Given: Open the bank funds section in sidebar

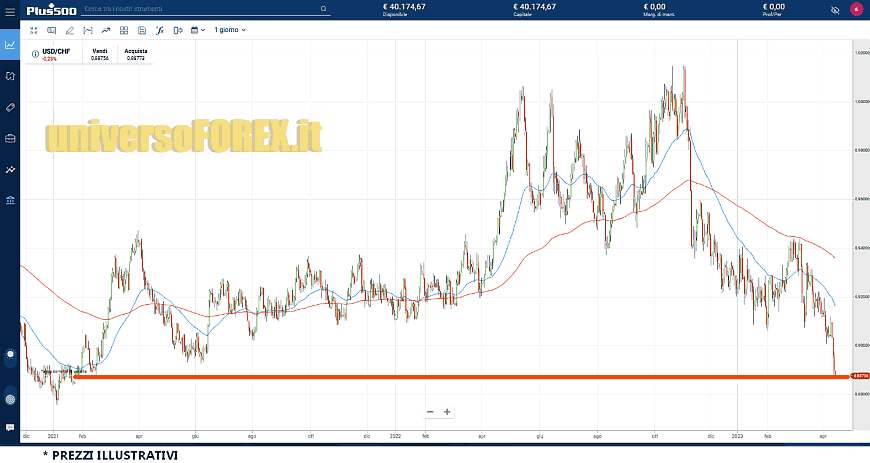Looking at the screenshot, I should 10,201.
